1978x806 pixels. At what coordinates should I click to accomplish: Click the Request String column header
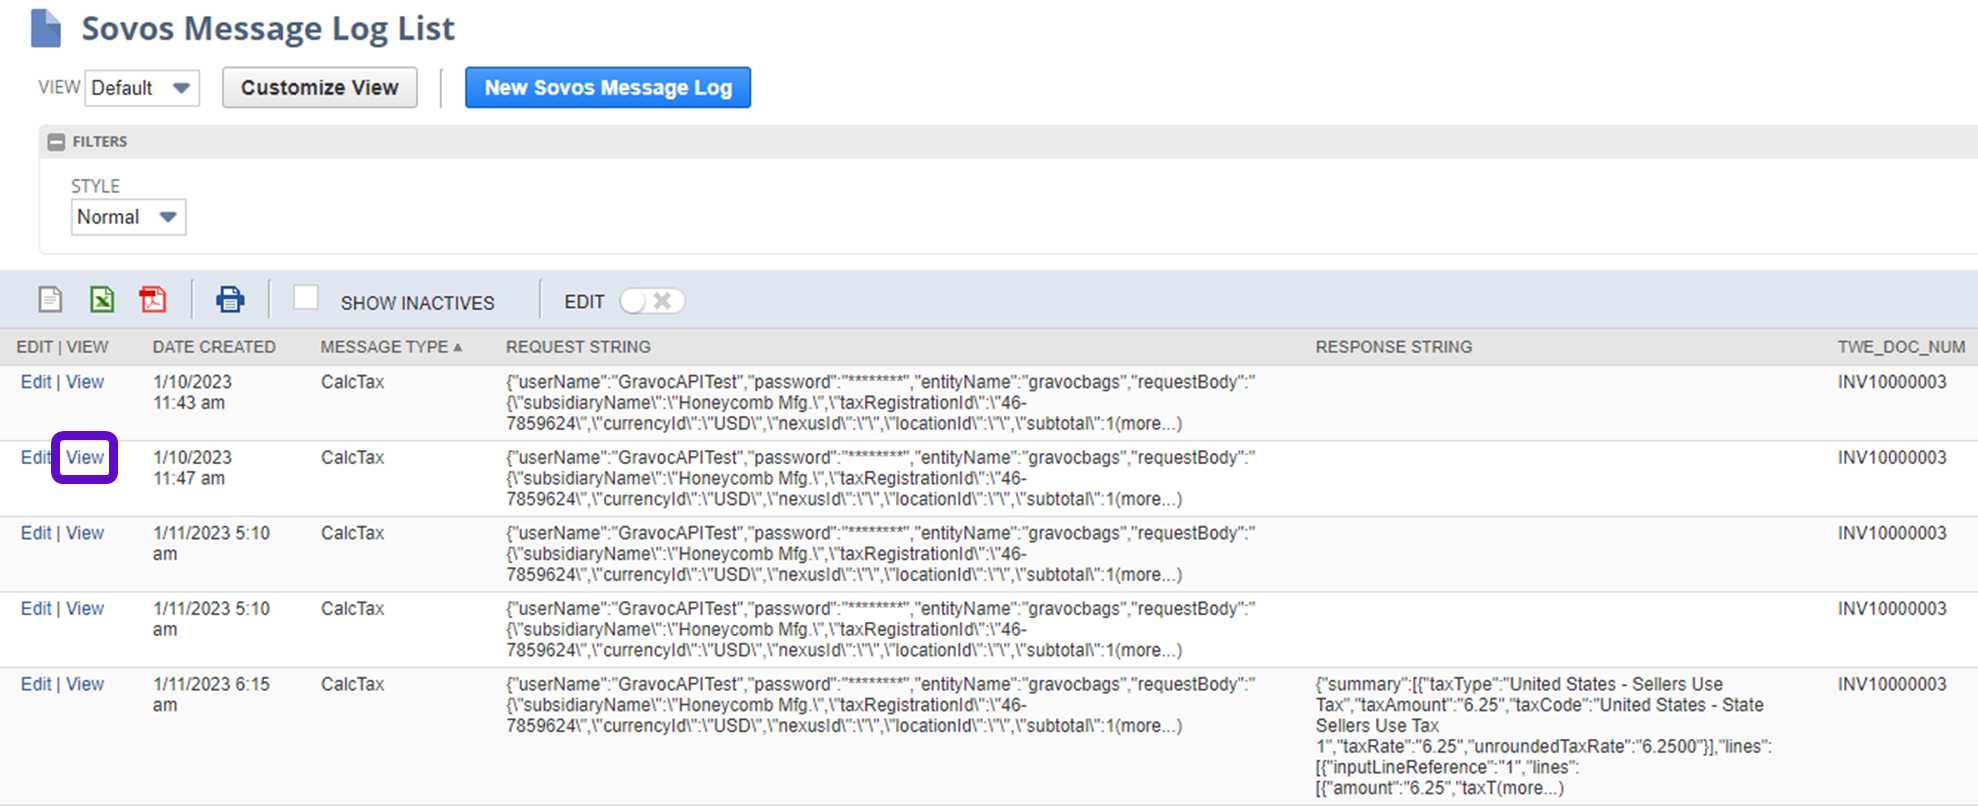coord(578,347)
